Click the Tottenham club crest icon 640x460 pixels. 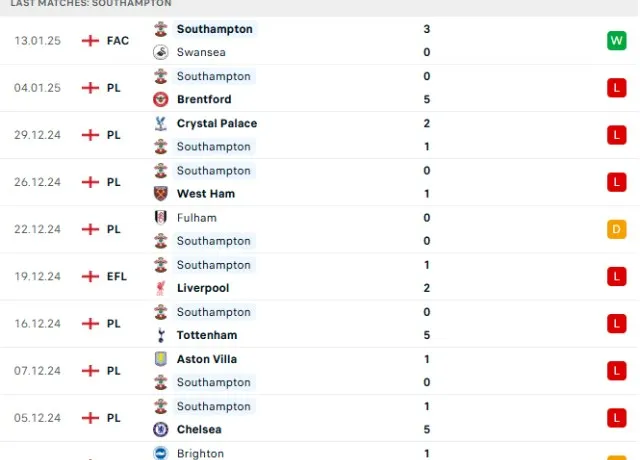(161, 335)
